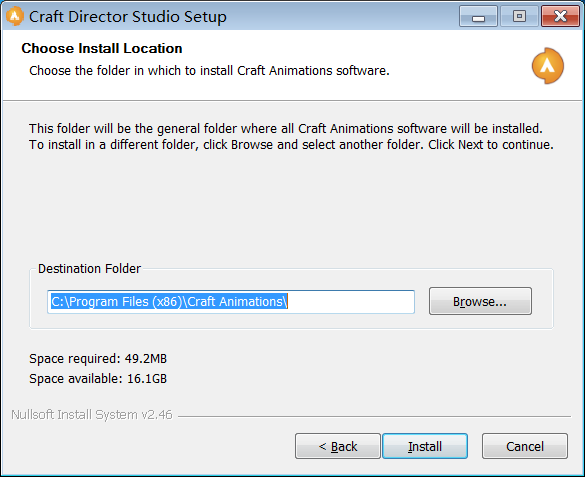This screenshot has width=585, height=477.
Task: Click the Space available 16.1GB text
Action: point(98,379)
